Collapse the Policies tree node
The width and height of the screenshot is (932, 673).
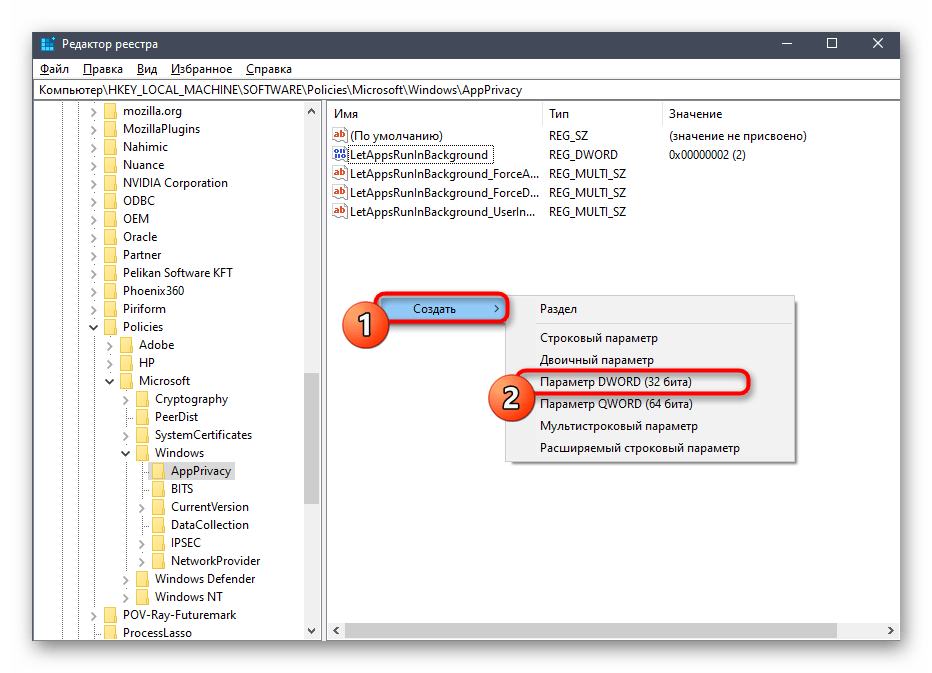click(x=93, y=327)
